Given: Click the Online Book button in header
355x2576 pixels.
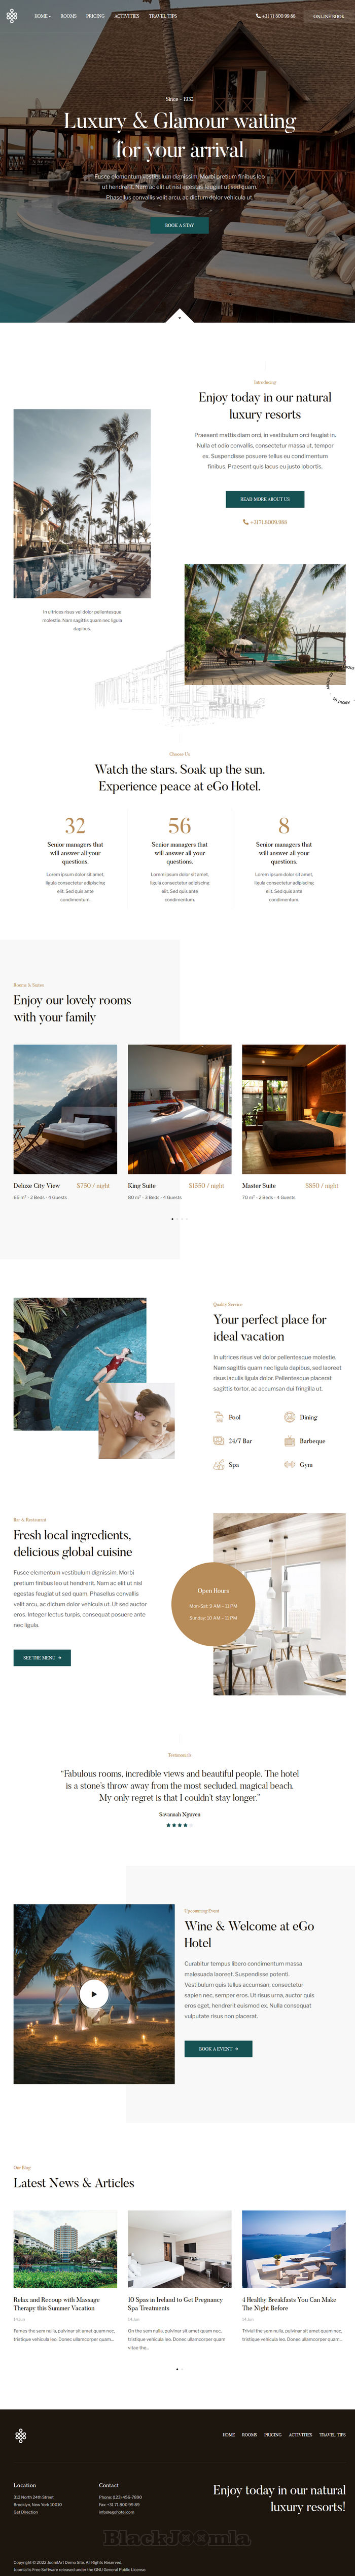Looking at the screenshot, I should [x=329, y=16].
